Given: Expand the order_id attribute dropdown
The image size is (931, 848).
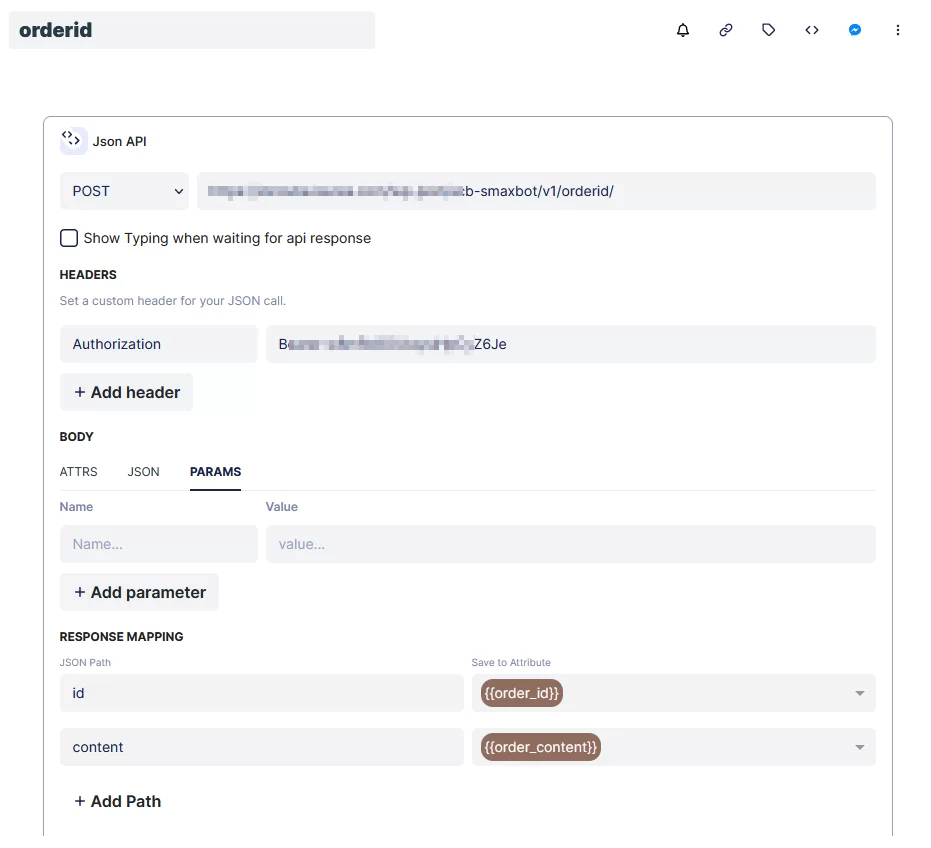Looking at the screenshot, I should tap(859, 693).
